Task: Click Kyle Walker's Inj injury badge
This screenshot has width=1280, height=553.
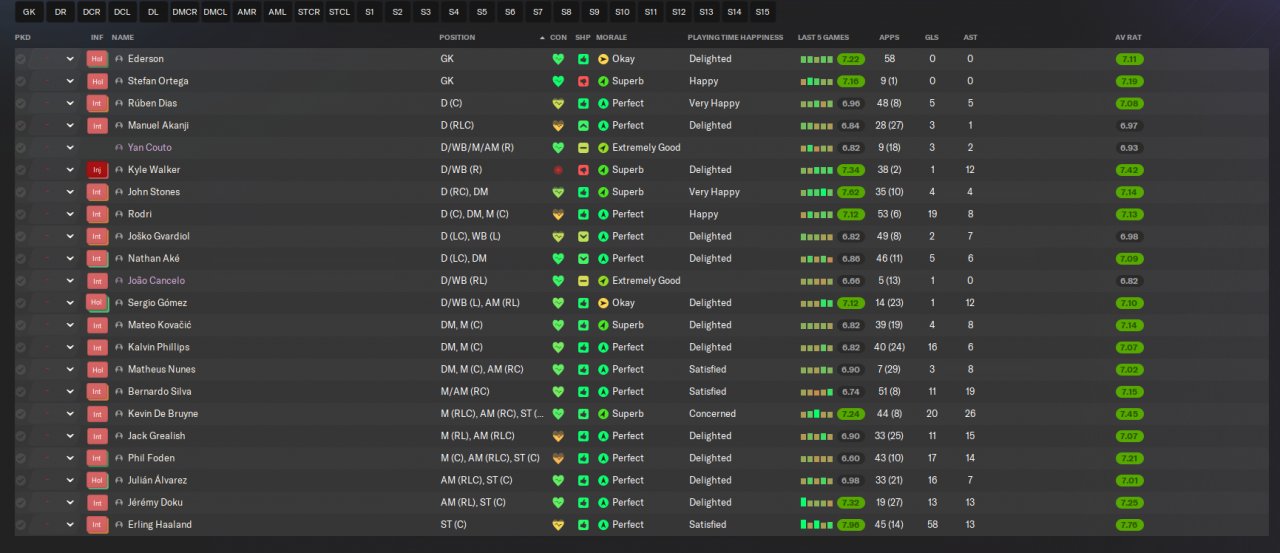Action: [x=97, y=170]
